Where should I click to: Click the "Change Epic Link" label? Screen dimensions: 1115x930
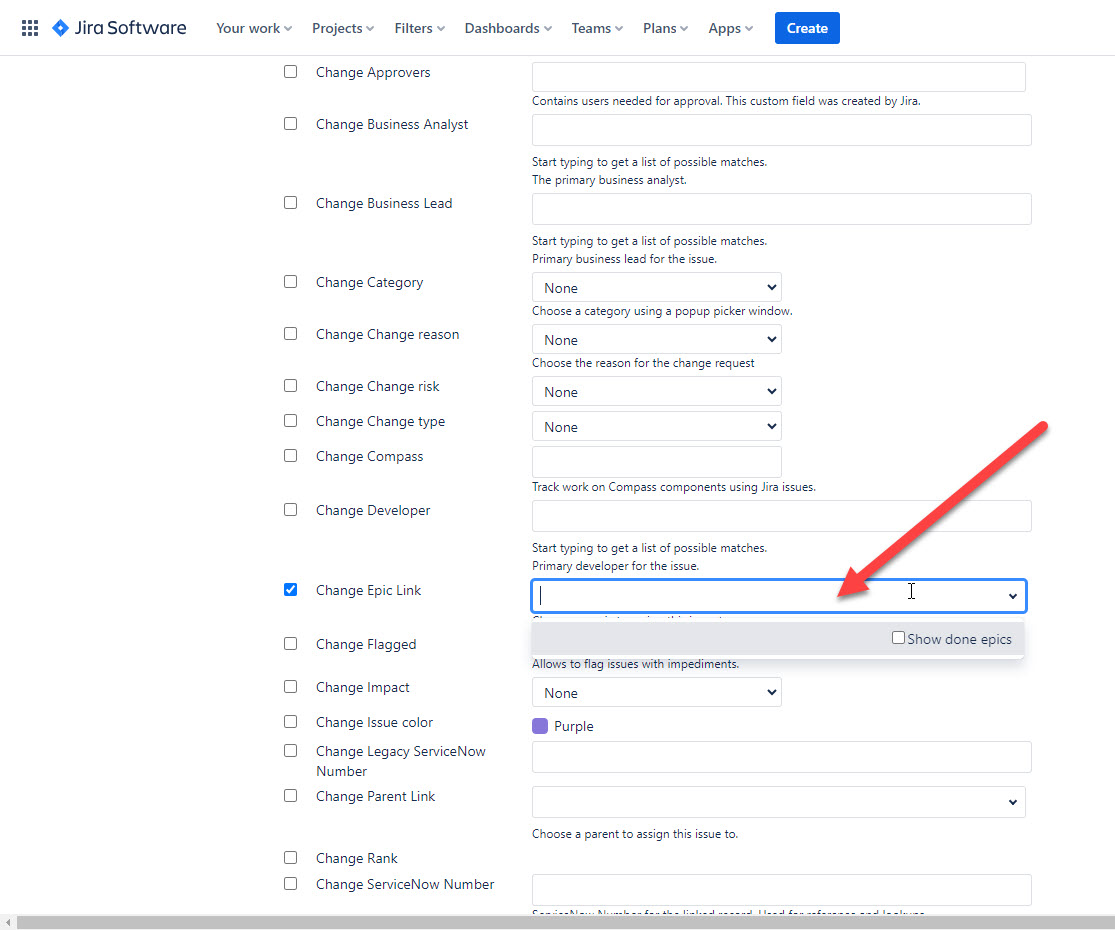pyautogui.click(x=368, y=590)
